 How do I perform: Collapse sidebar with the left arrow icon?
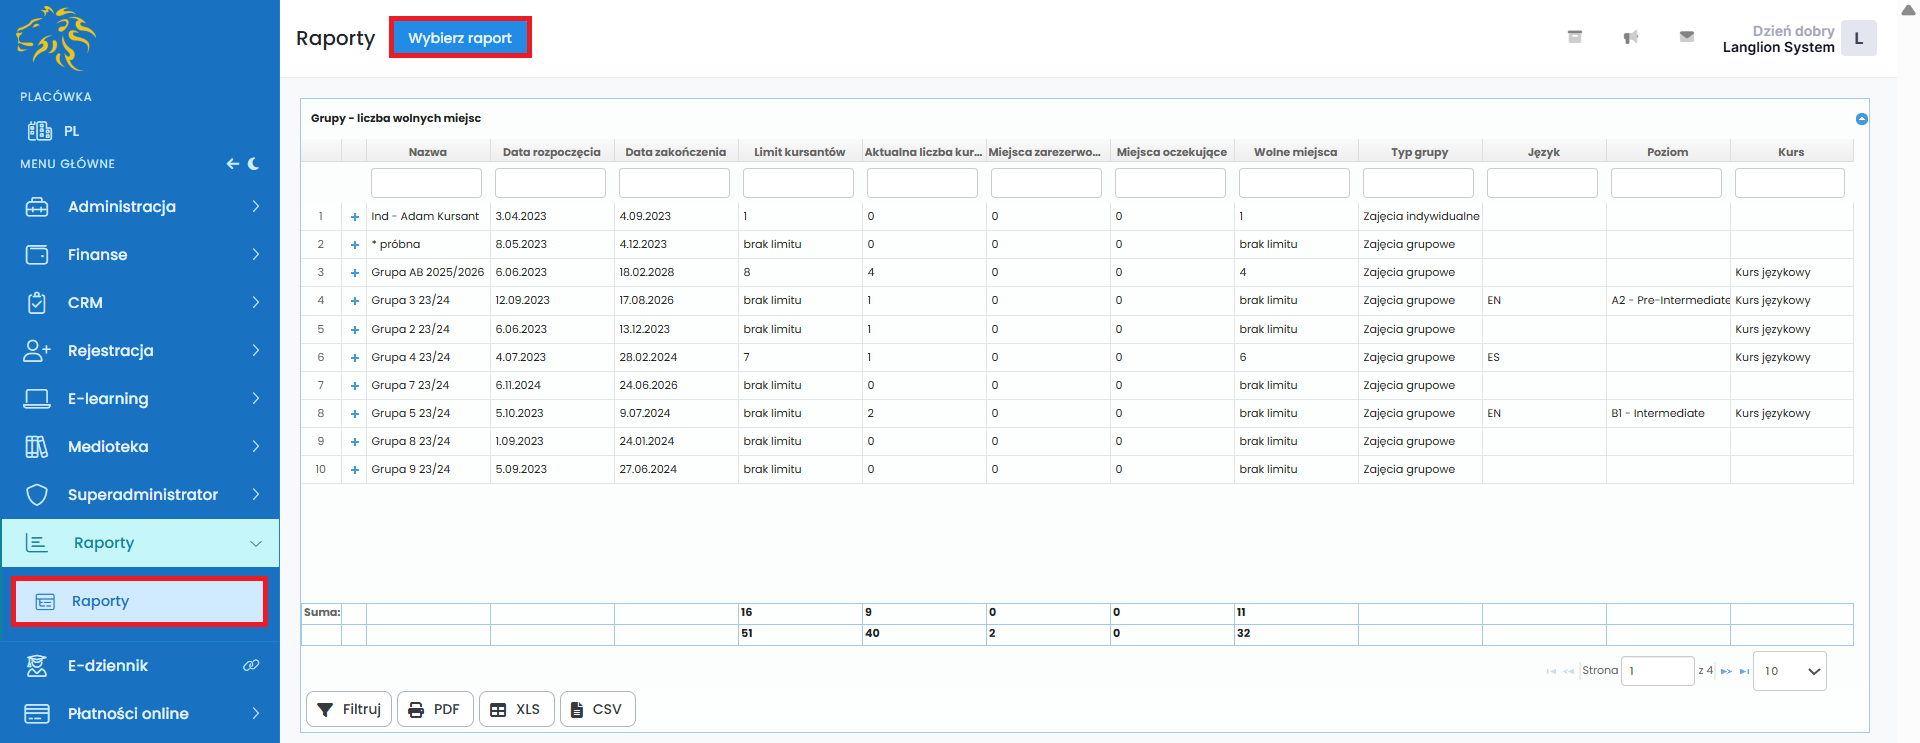[x=232, y=164]
